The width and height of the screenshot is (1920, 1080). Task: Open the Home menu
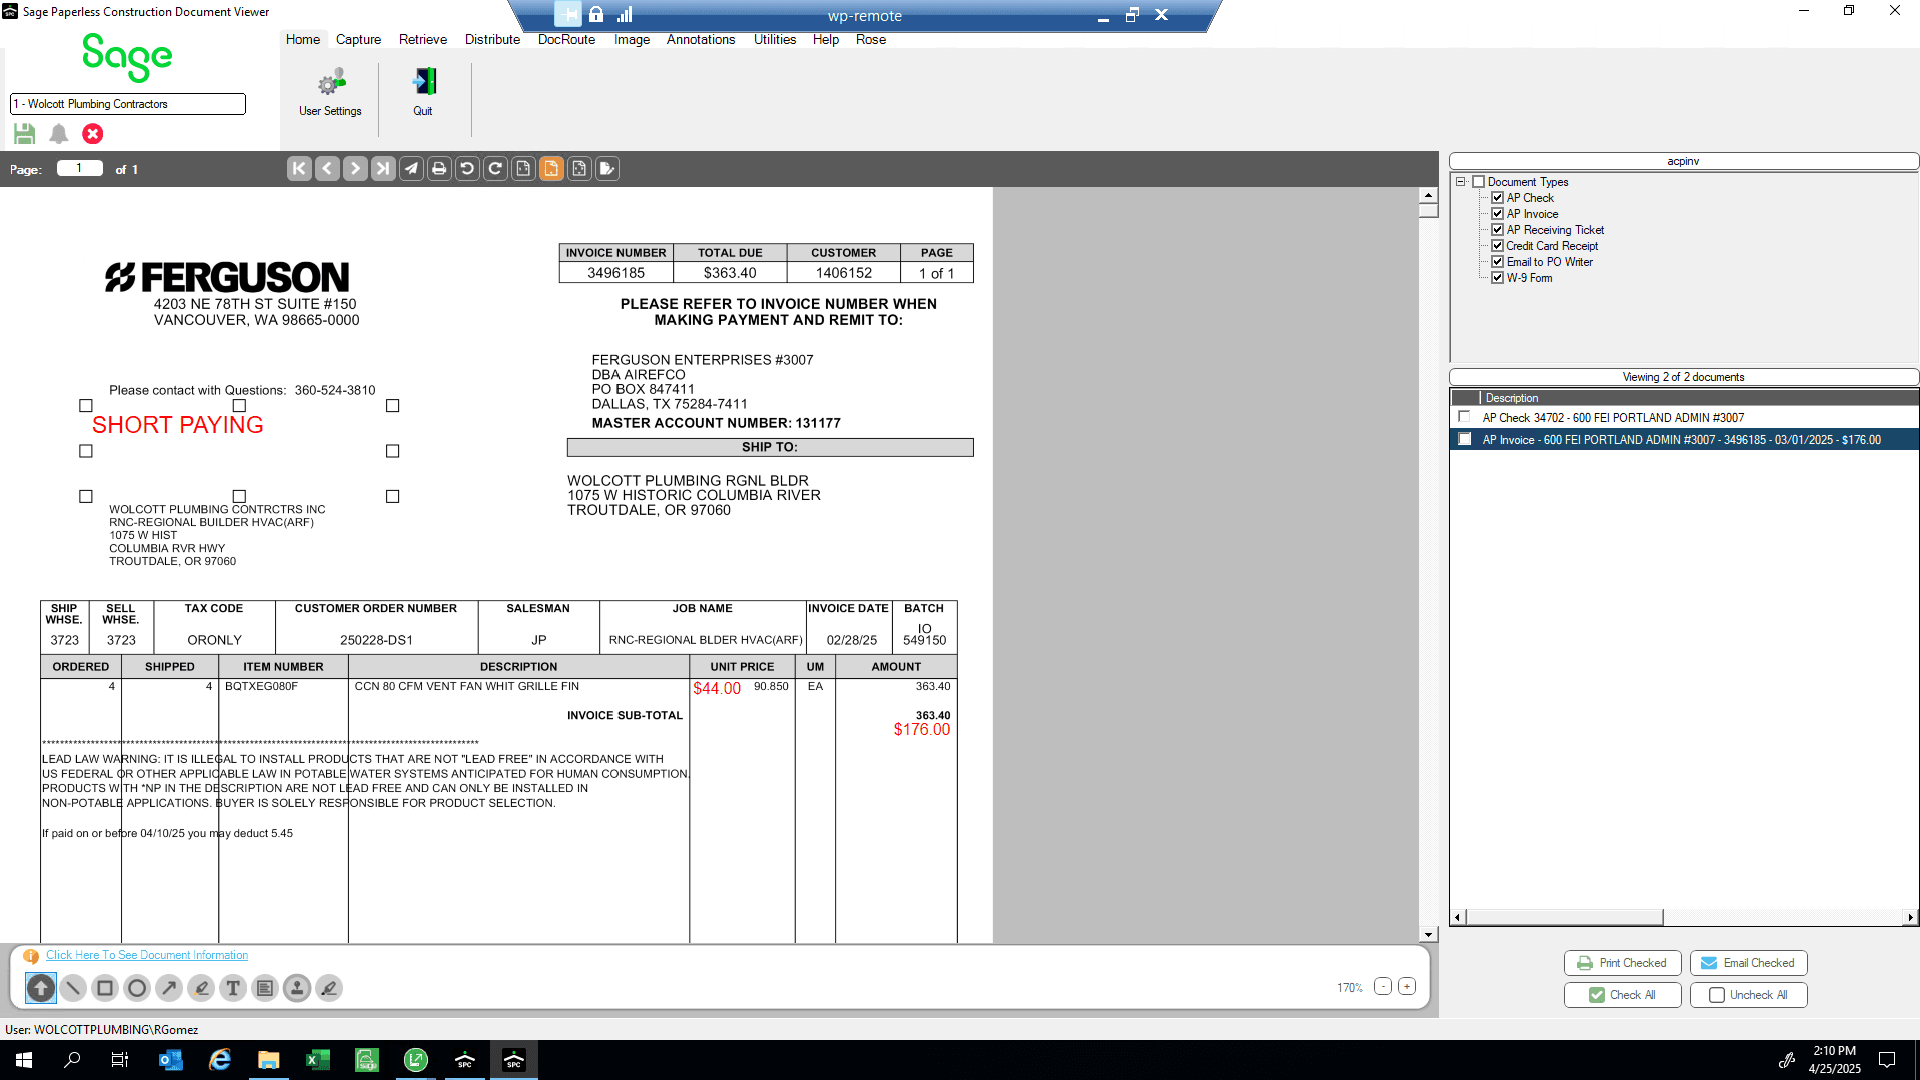(303, 40)
